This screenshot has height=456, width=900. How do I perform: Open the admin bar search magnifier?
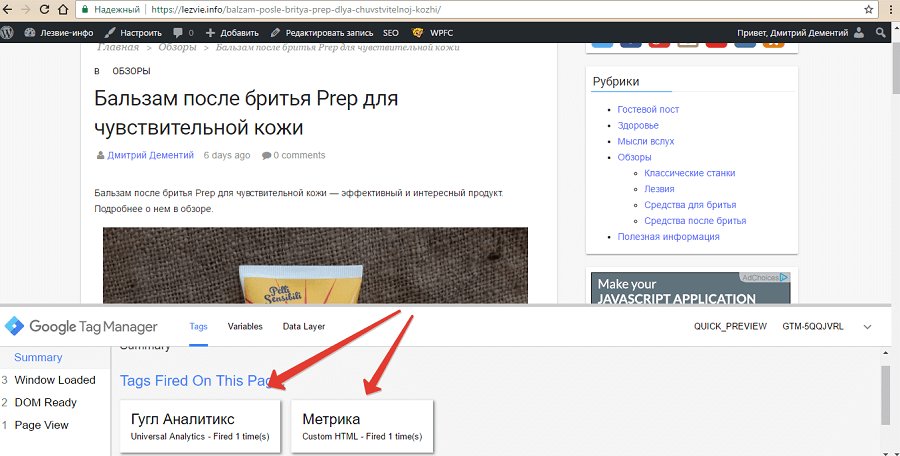tap(881, 32)
